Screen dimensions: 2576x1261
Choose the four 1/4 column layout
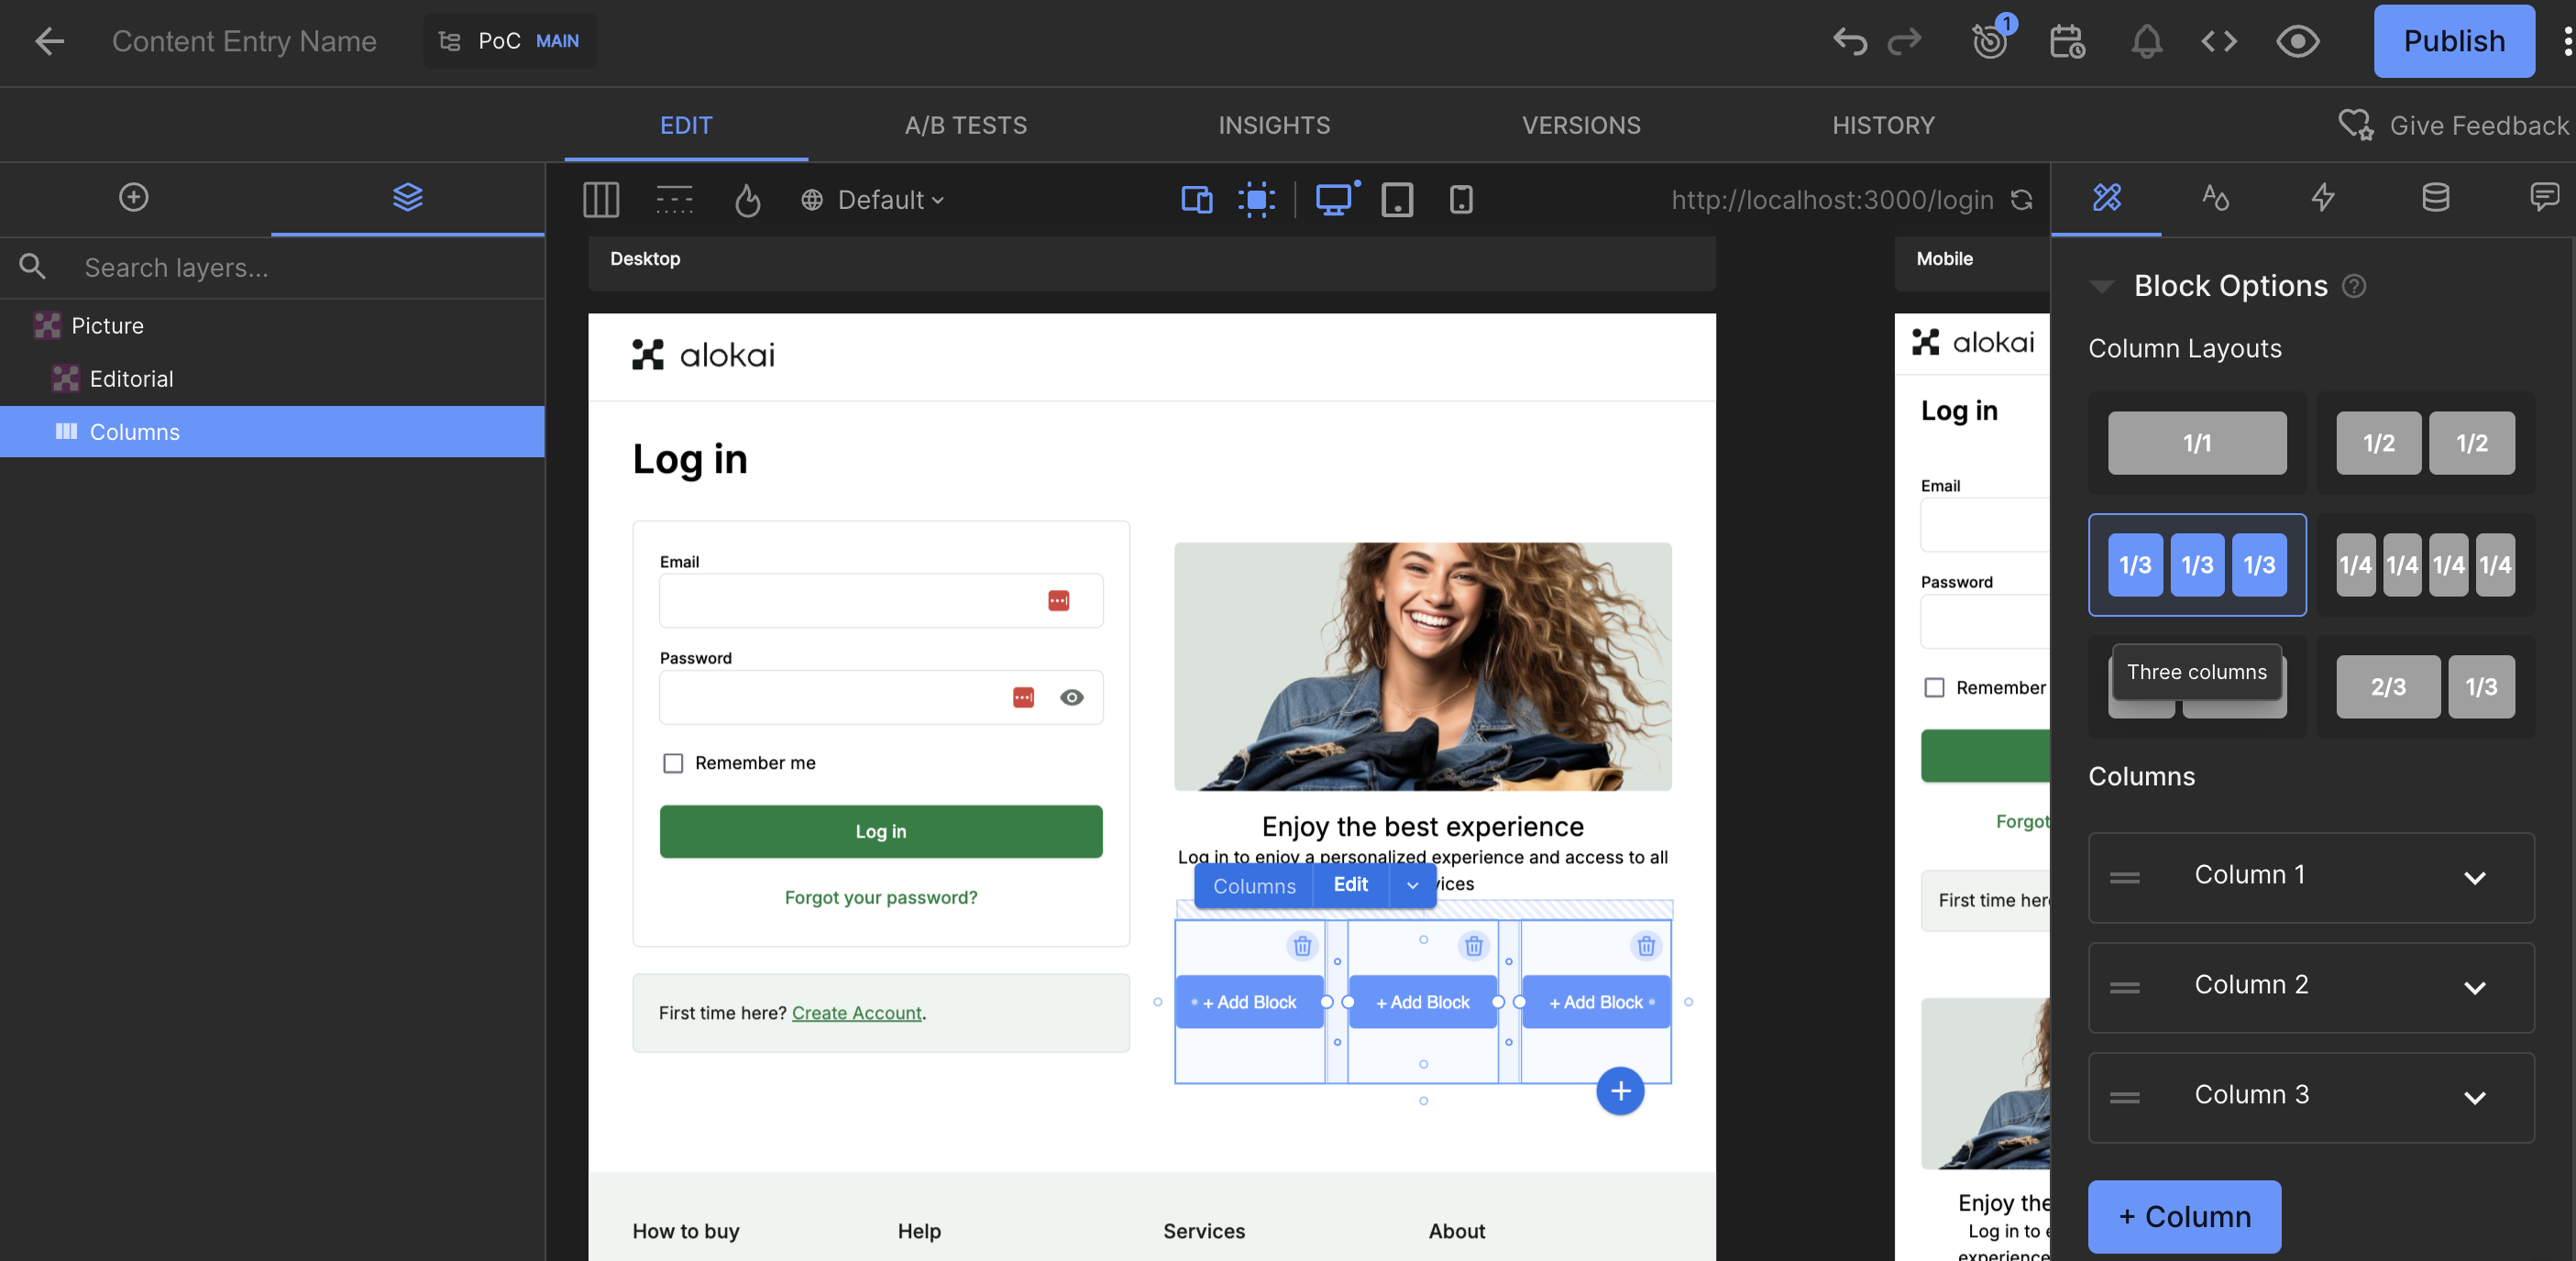pyautogui.click(x=2425, y=564)
